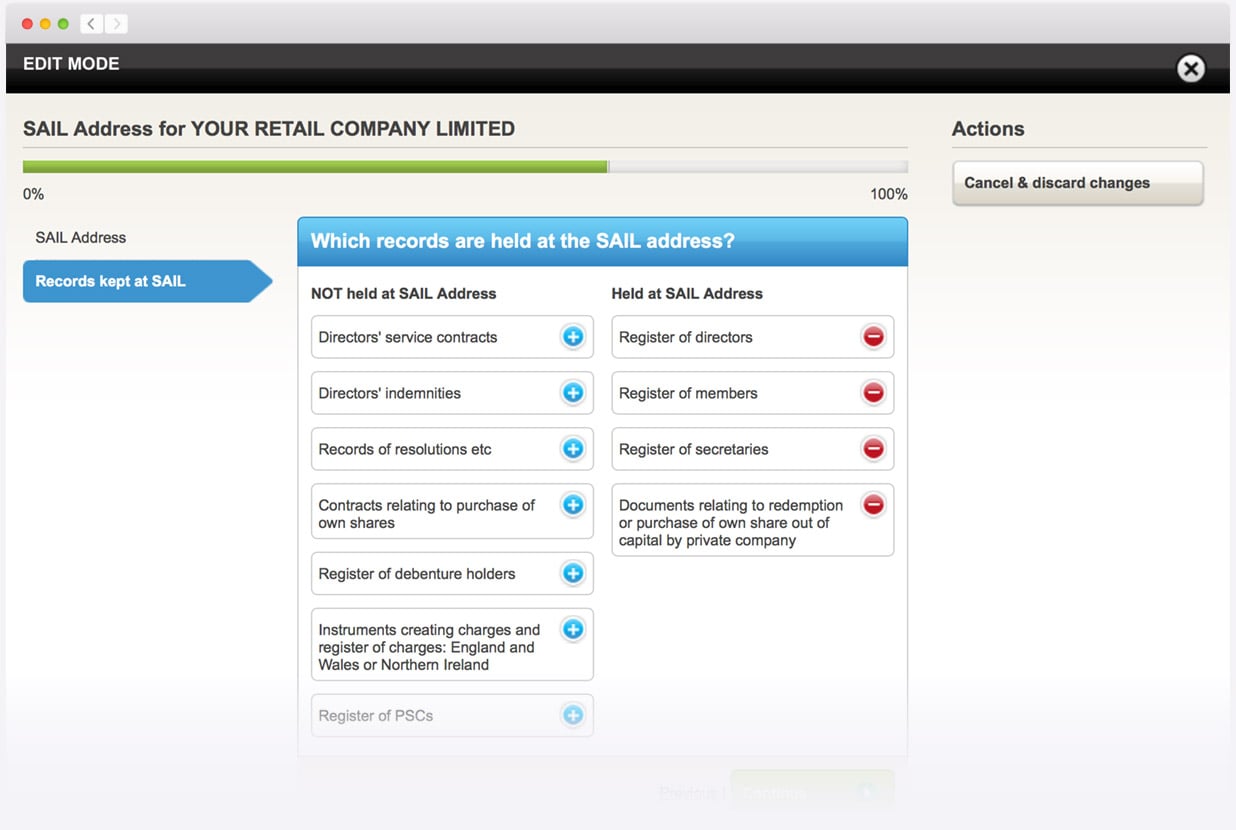The image size is (1236, 830).
Task: Click plus icon for Directors' indemnities
Action: (573, 393)
